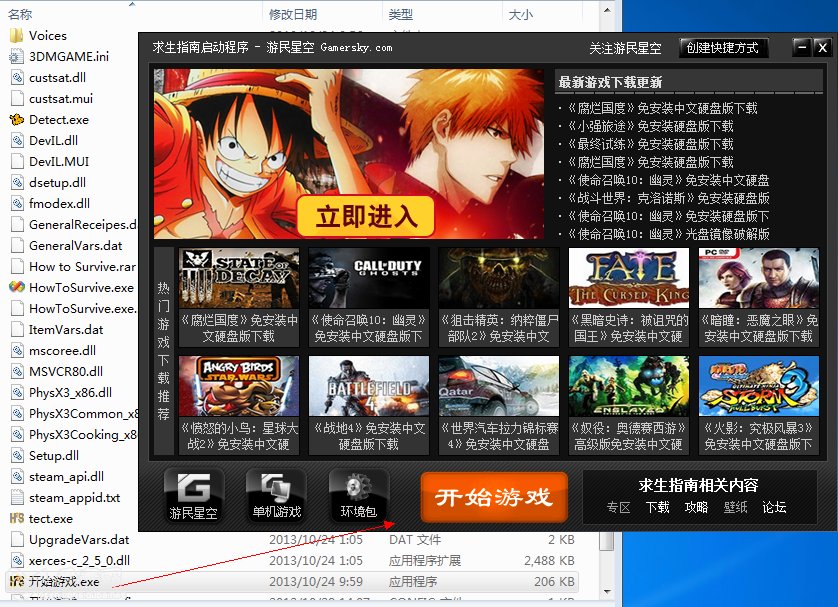Open the 暗瞳：恶魔之眼 PC DVD thumbnail
838x607 pixels.
click(x=759, y=278)
